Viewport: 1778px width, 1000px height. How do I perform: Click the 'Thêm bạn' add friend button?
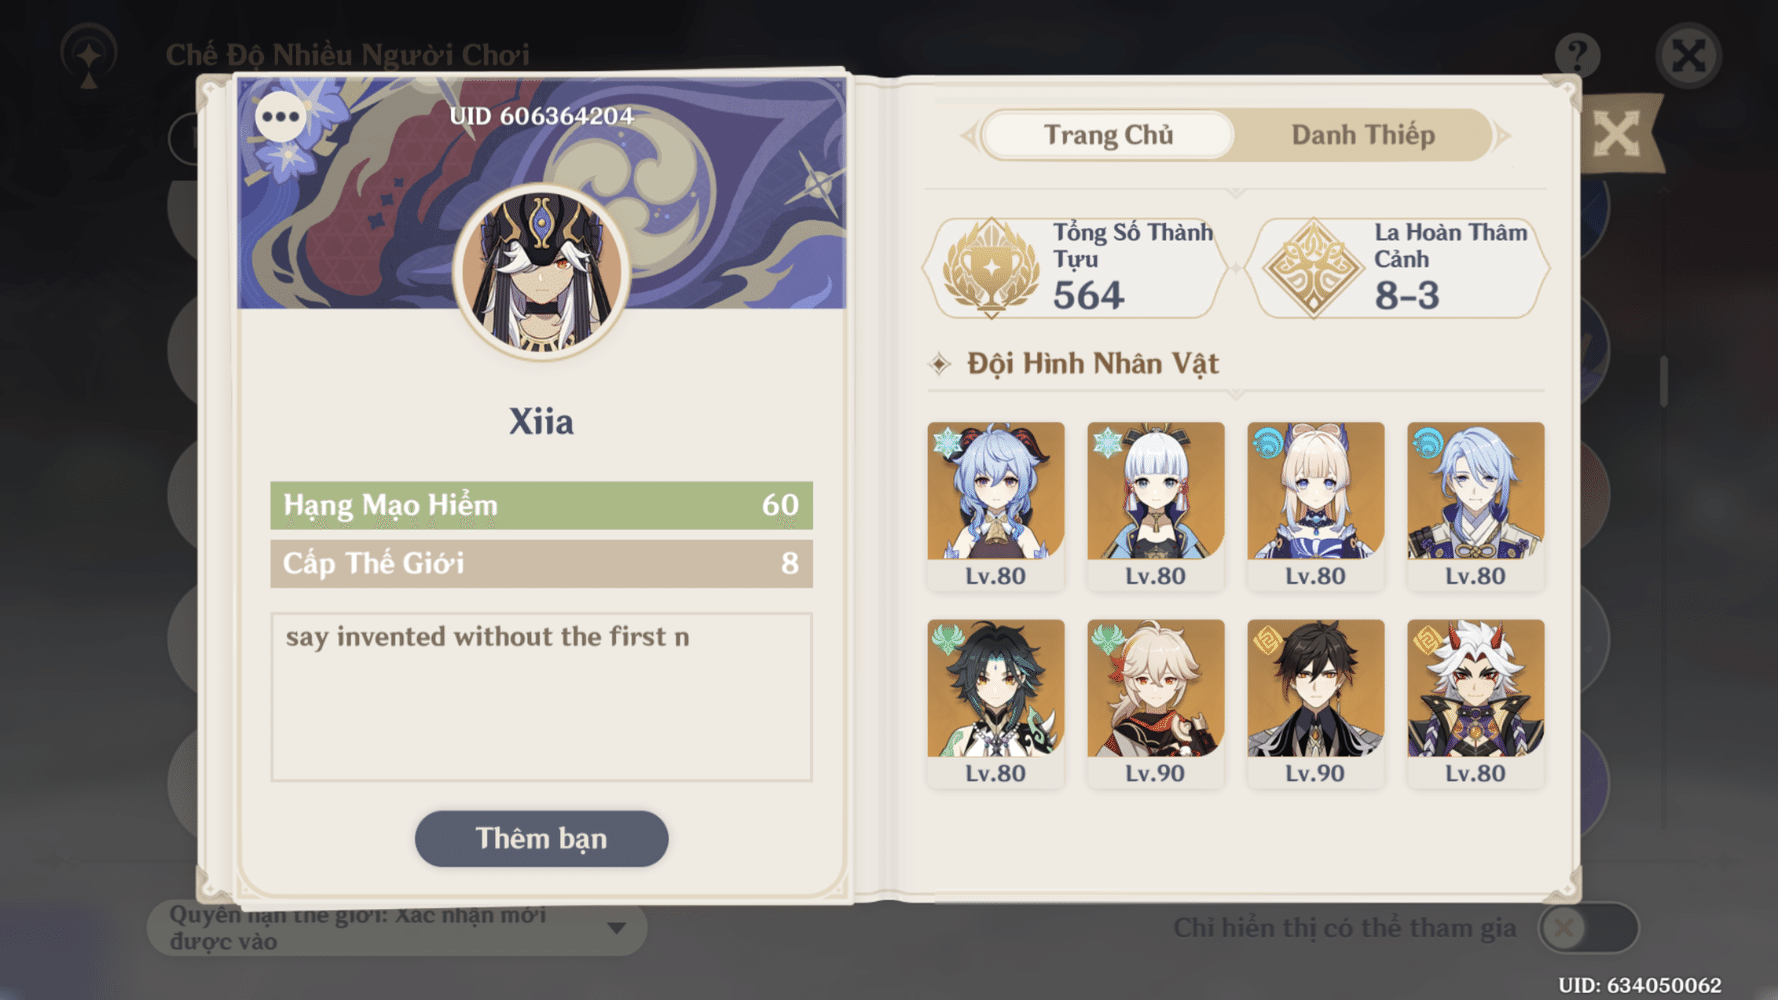[541, 838]
